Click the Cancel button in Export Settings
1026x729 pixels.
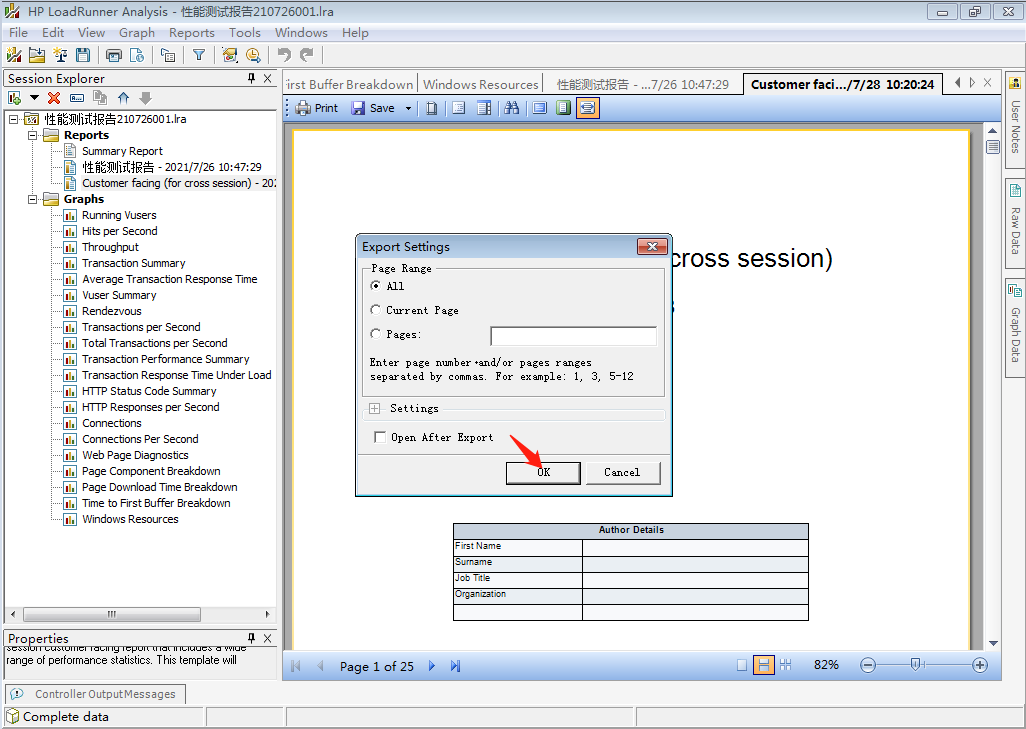(623, 471)
